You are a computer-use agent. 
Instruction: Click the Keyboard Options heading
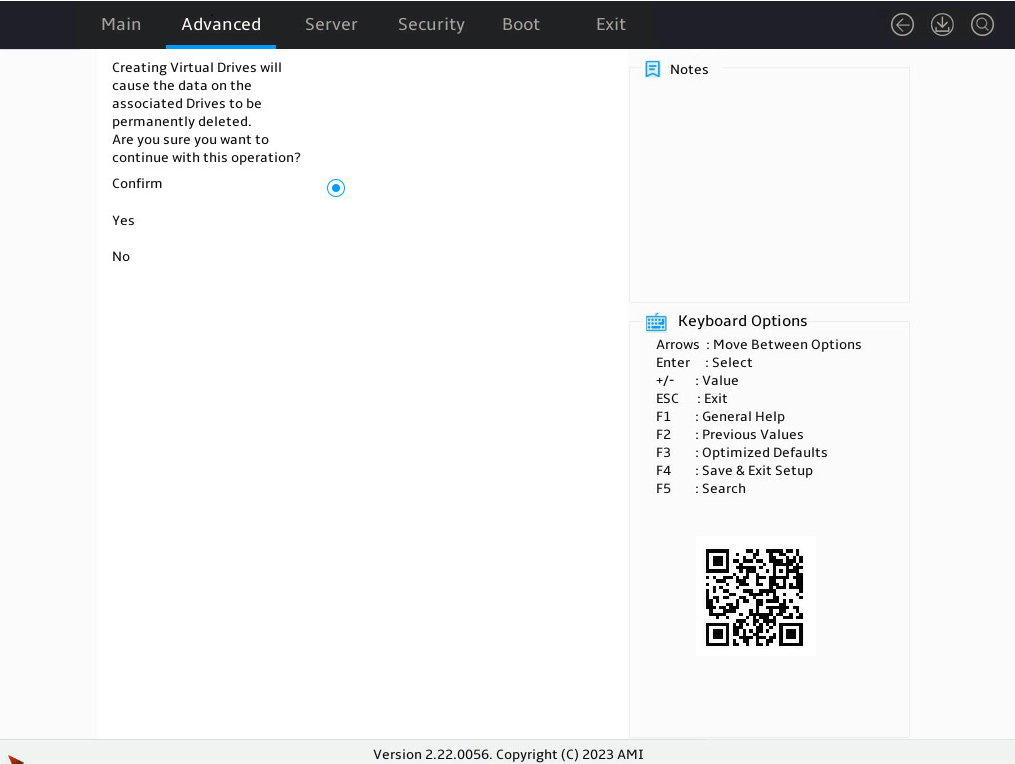point(742,321)
